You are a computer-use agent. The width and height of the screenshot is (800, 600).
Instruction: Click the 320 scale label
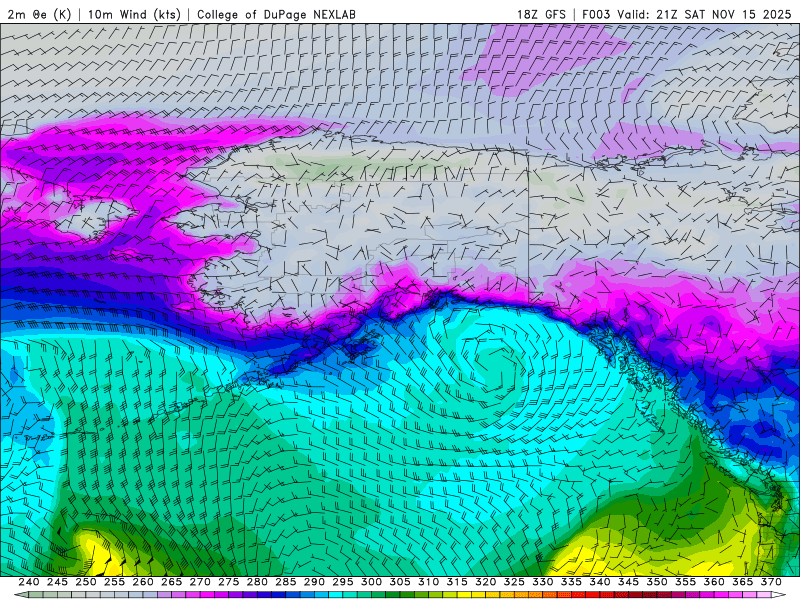click(x=486, y=582)
